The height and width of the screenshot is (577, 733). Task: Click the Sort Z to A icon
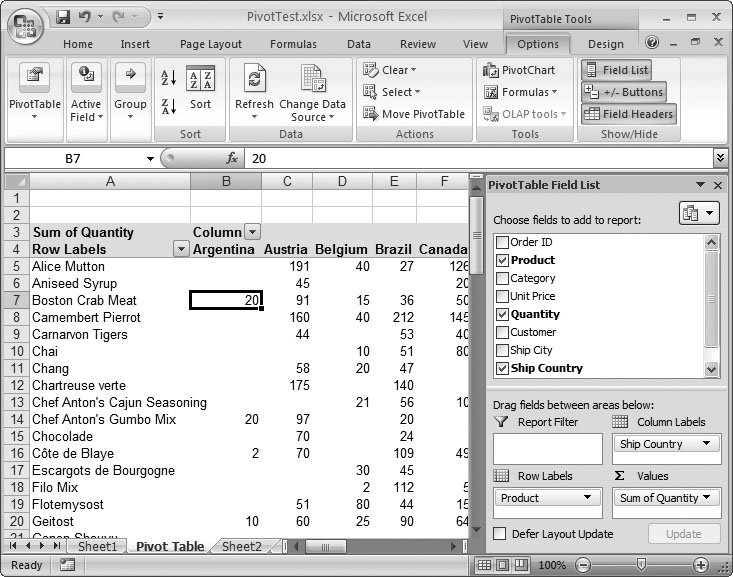point(168,105)
